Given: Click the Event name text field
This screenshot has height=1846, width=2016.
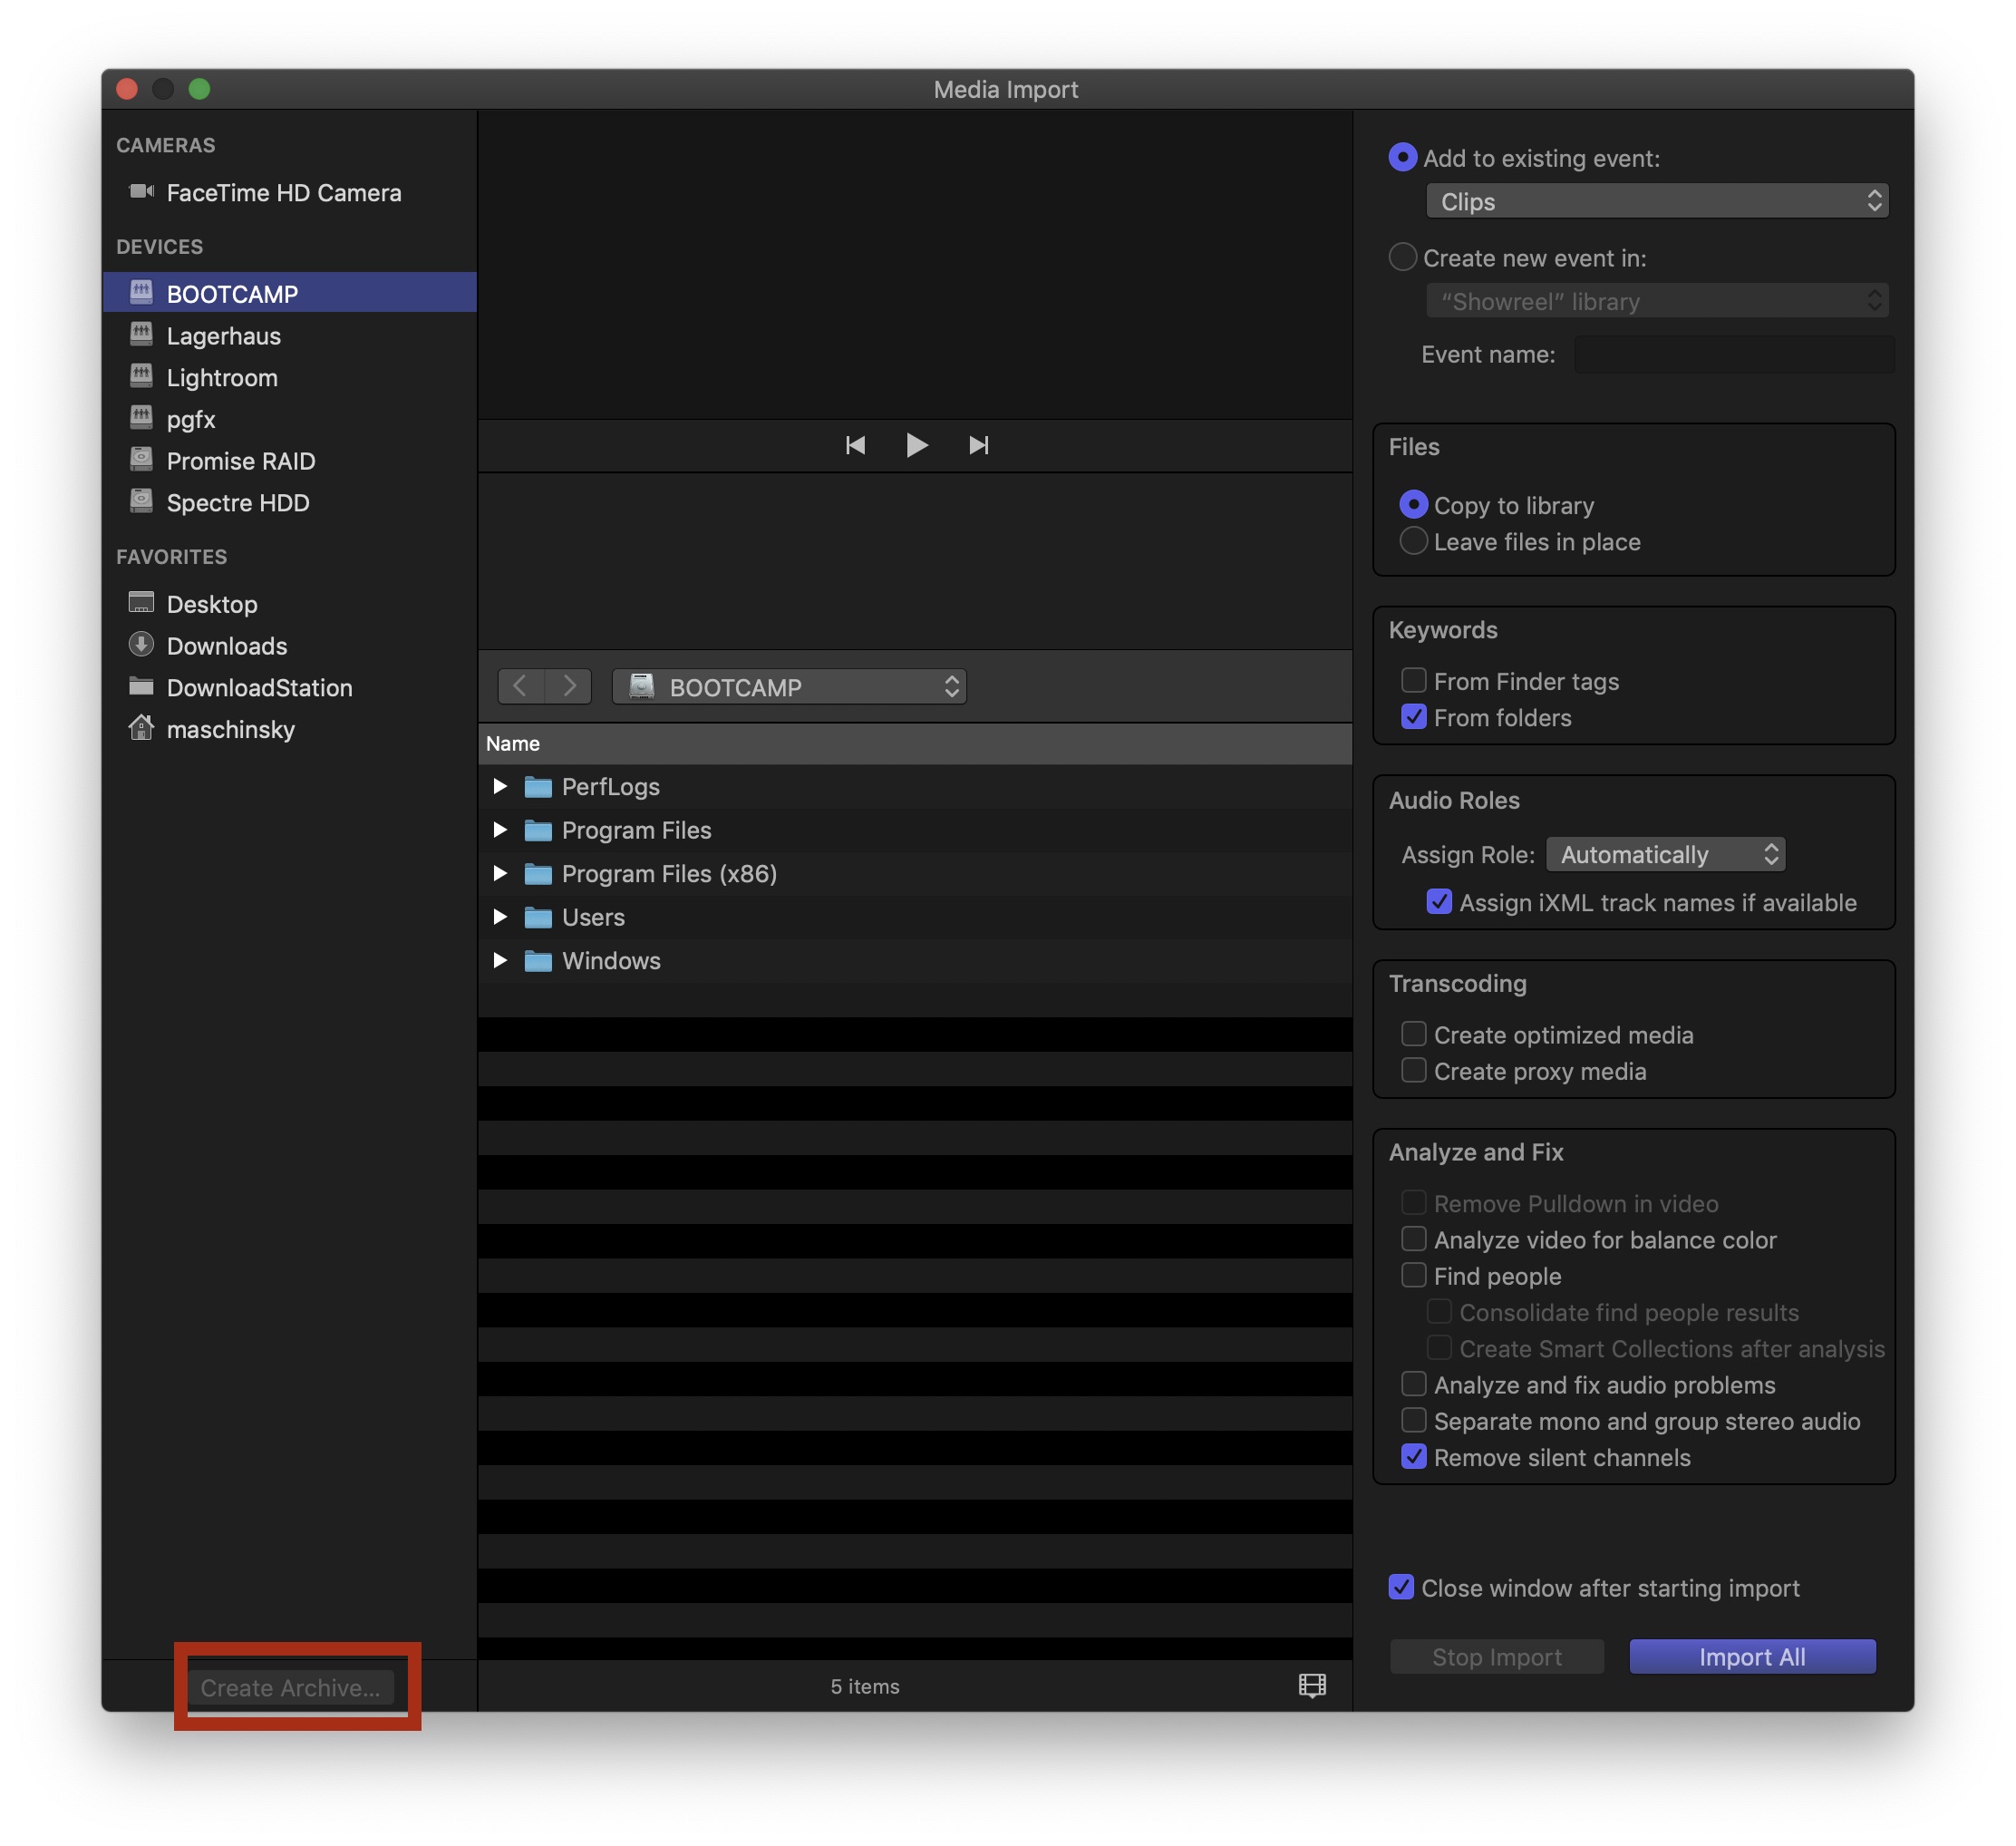Looking at the screenshot, I should [x=1733, y=354].
